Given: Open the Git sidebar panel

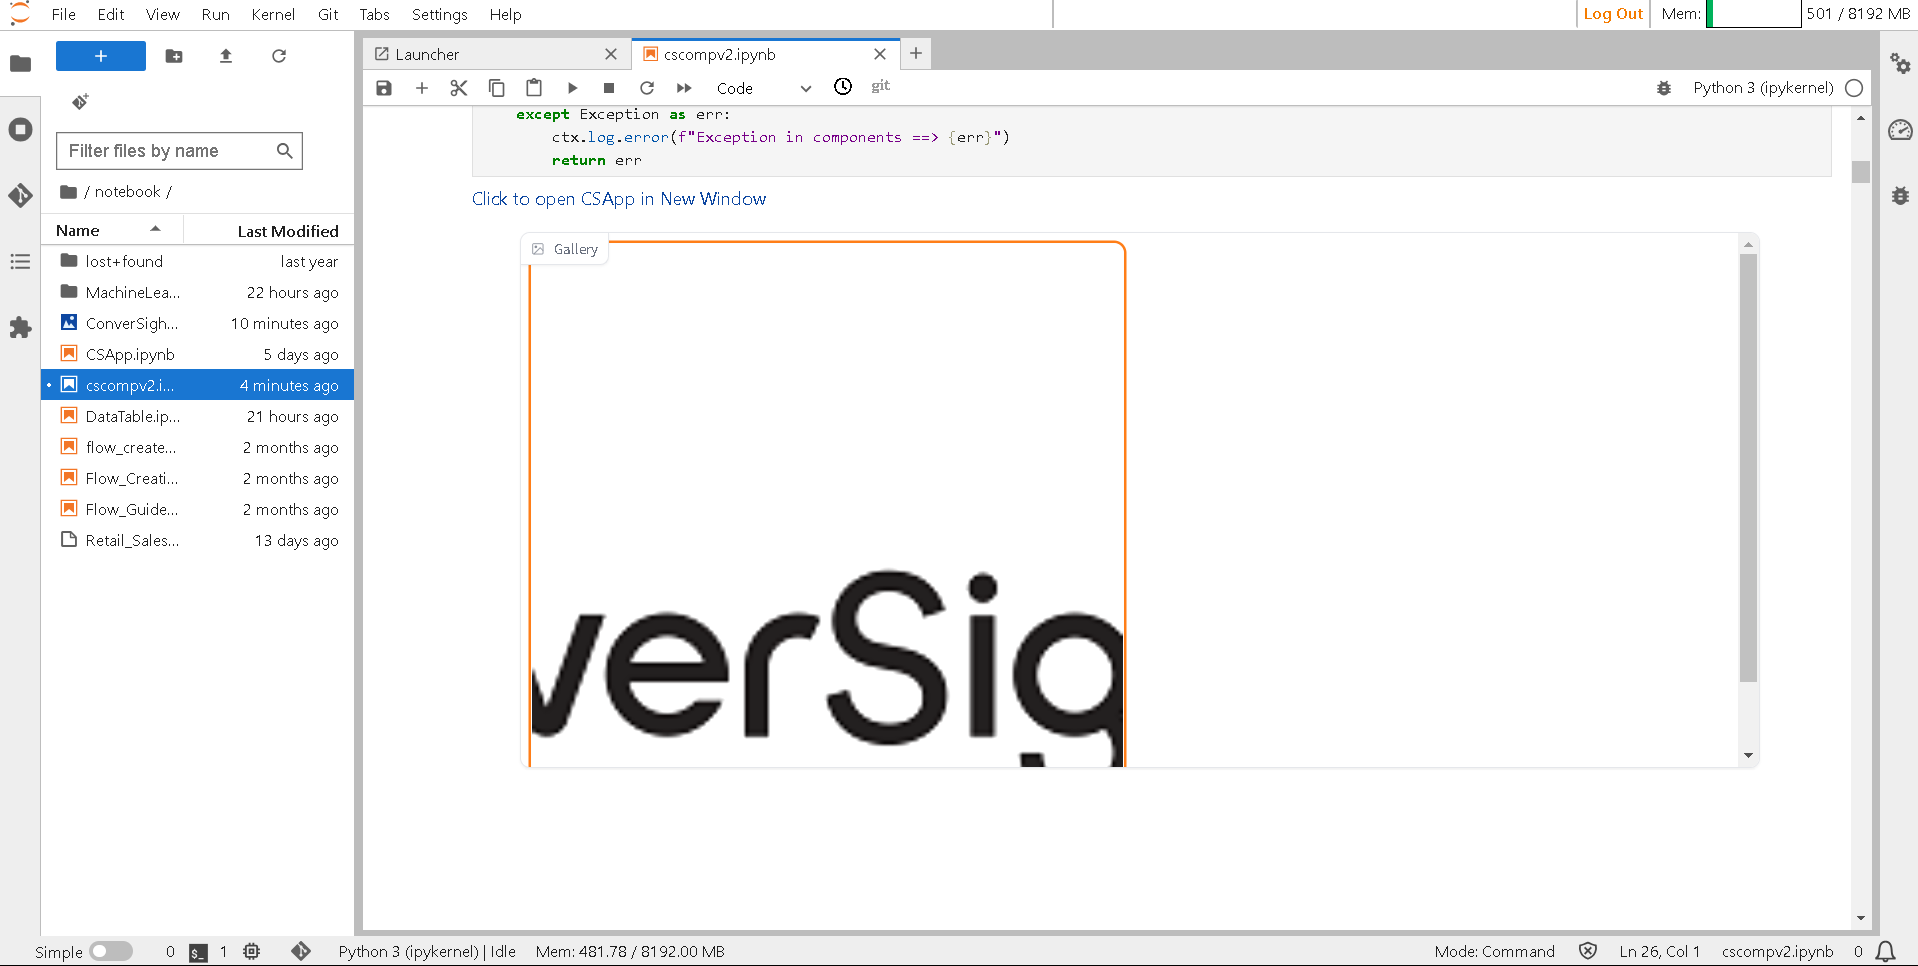Looking at the screenshot, I should tap(20, 196).
